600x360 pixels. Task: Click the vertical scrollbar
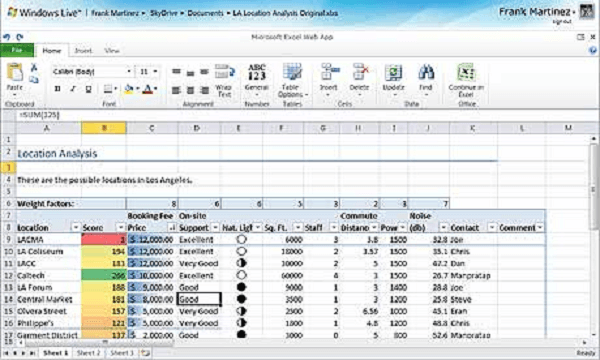click(x=593, y=187)
